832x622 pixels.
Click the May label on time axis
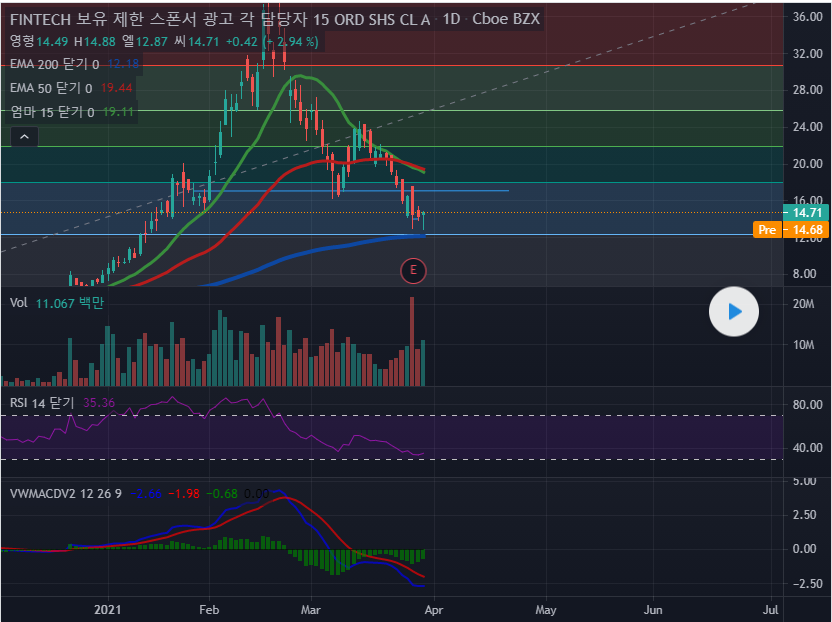(545, 608)
